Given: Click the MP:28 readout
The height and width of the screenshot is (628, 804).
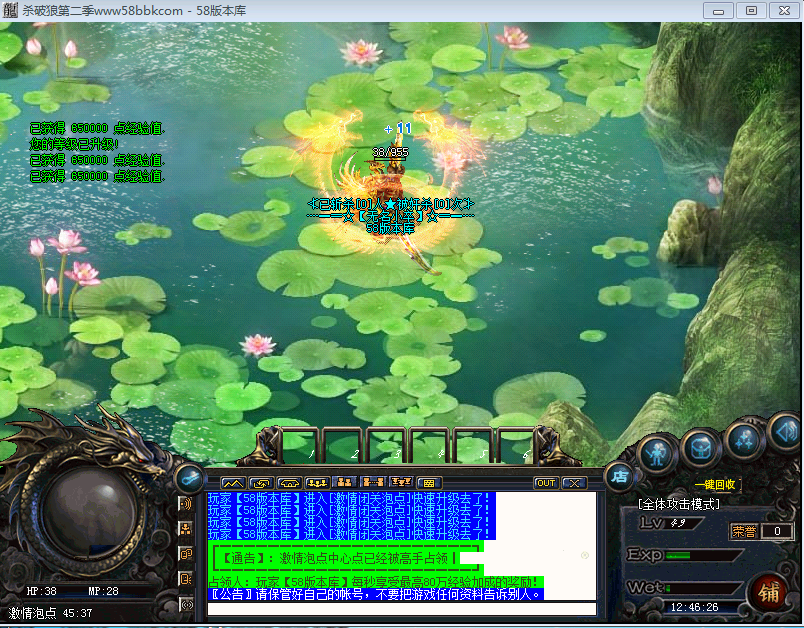Looking at the screenshot, I should 103,591.
